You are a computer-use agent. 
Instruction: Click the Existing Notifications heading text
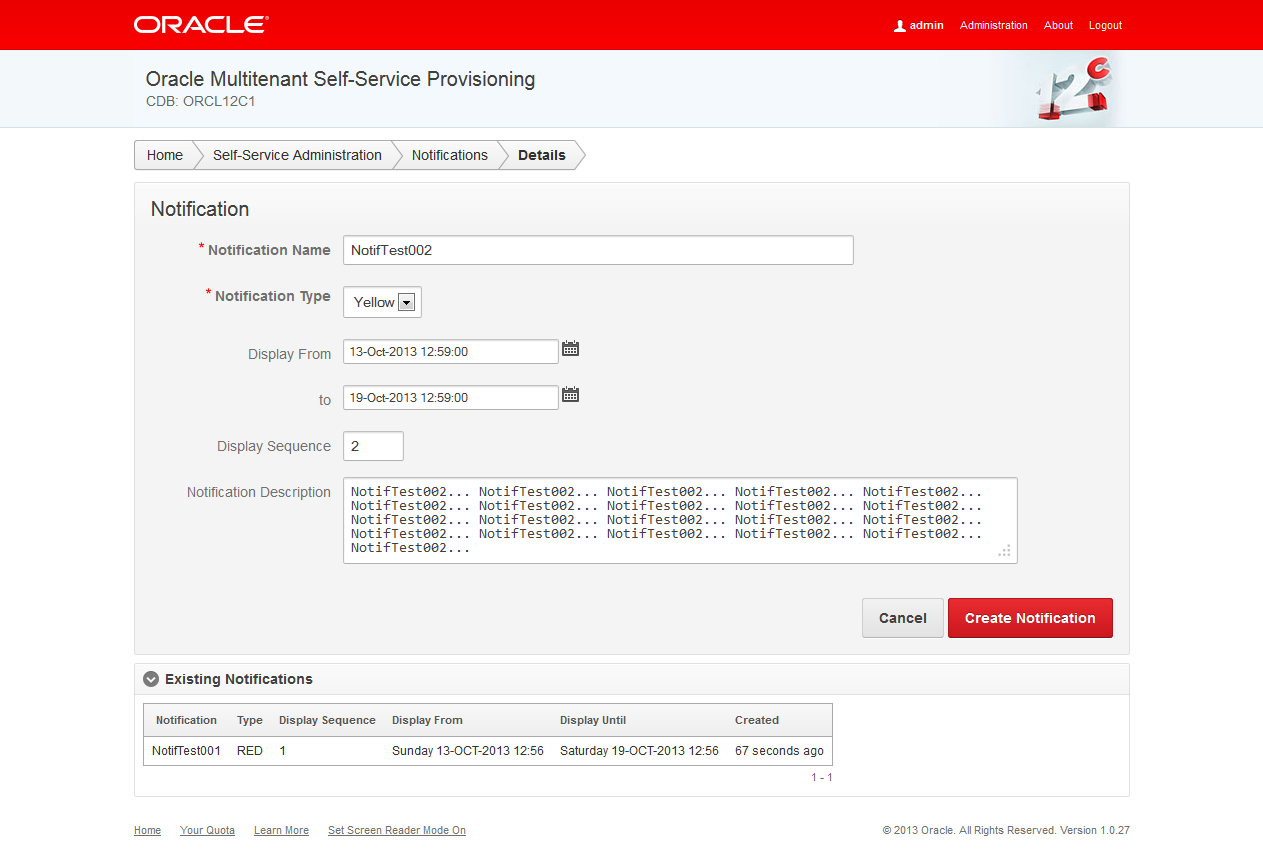point(239,679)
